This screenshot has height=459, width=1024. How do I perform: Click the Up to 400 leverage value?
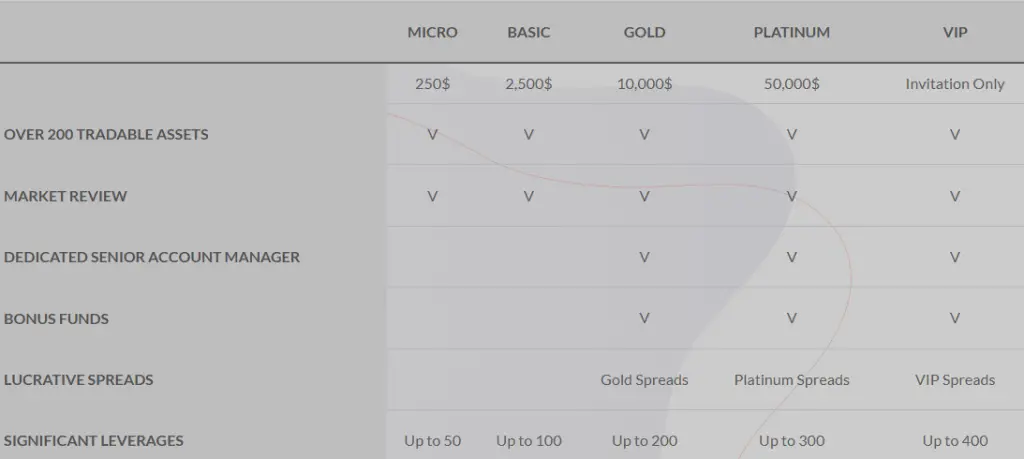click(x=955, y=441)
